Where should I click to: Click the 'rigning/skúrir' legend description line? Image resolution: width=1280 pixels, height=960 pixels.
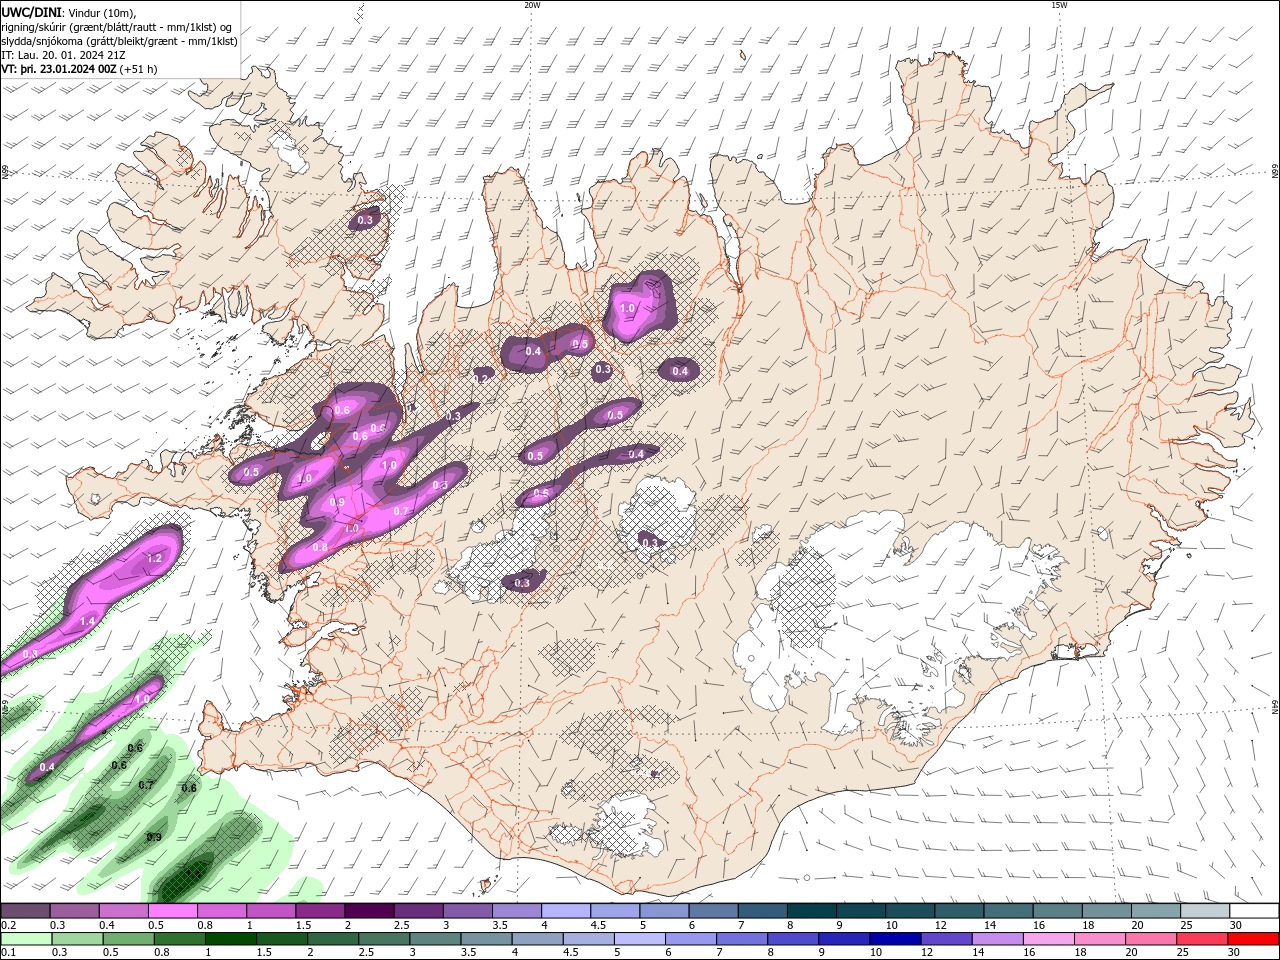click(x=118, y=26)
